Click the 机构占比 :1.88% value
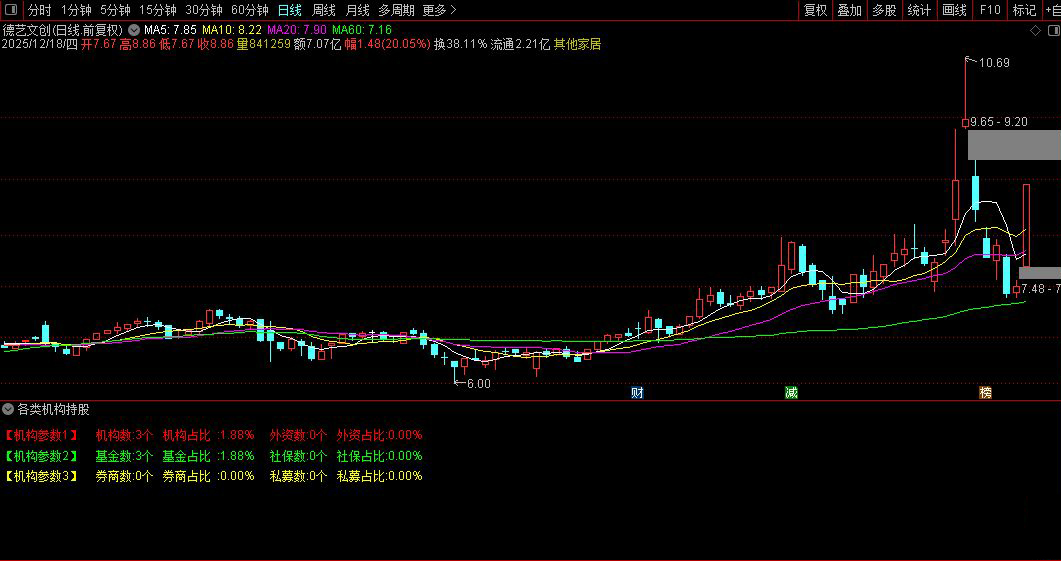Viewport: 1061px width, 561px height. pos(208,435)
